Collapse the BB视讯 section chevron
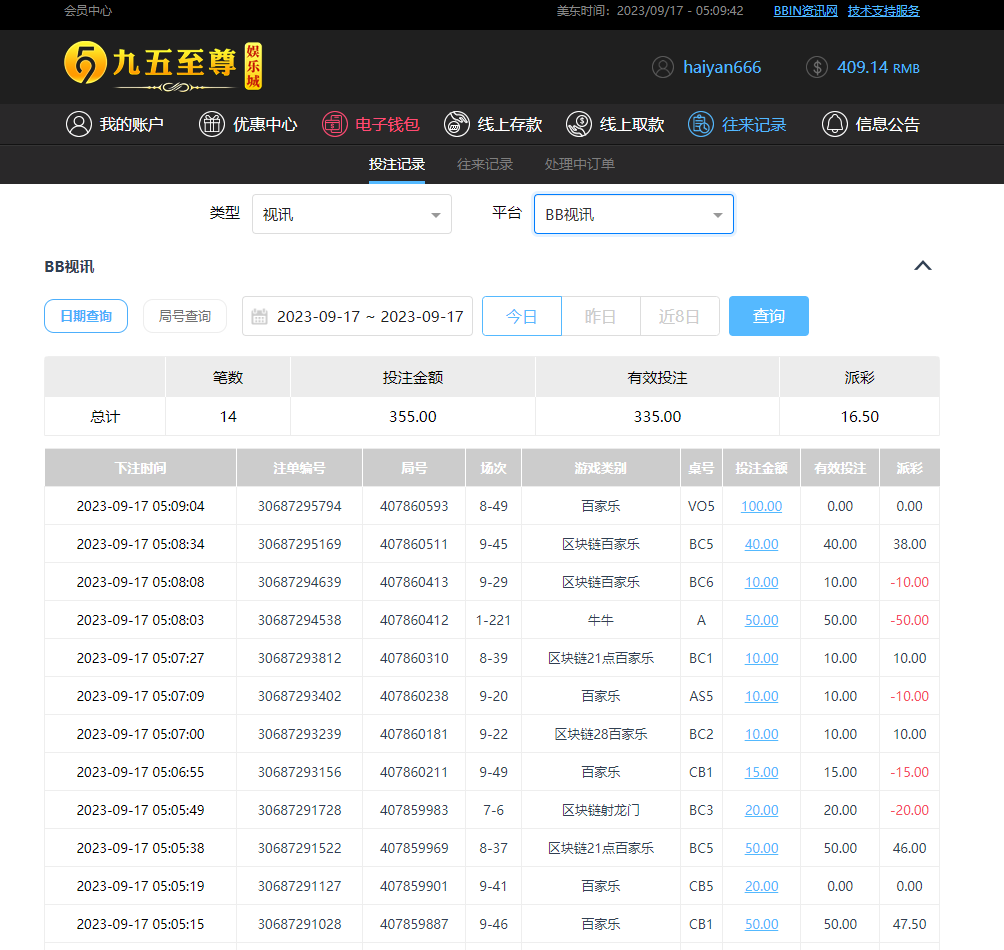 coord(923,266)
